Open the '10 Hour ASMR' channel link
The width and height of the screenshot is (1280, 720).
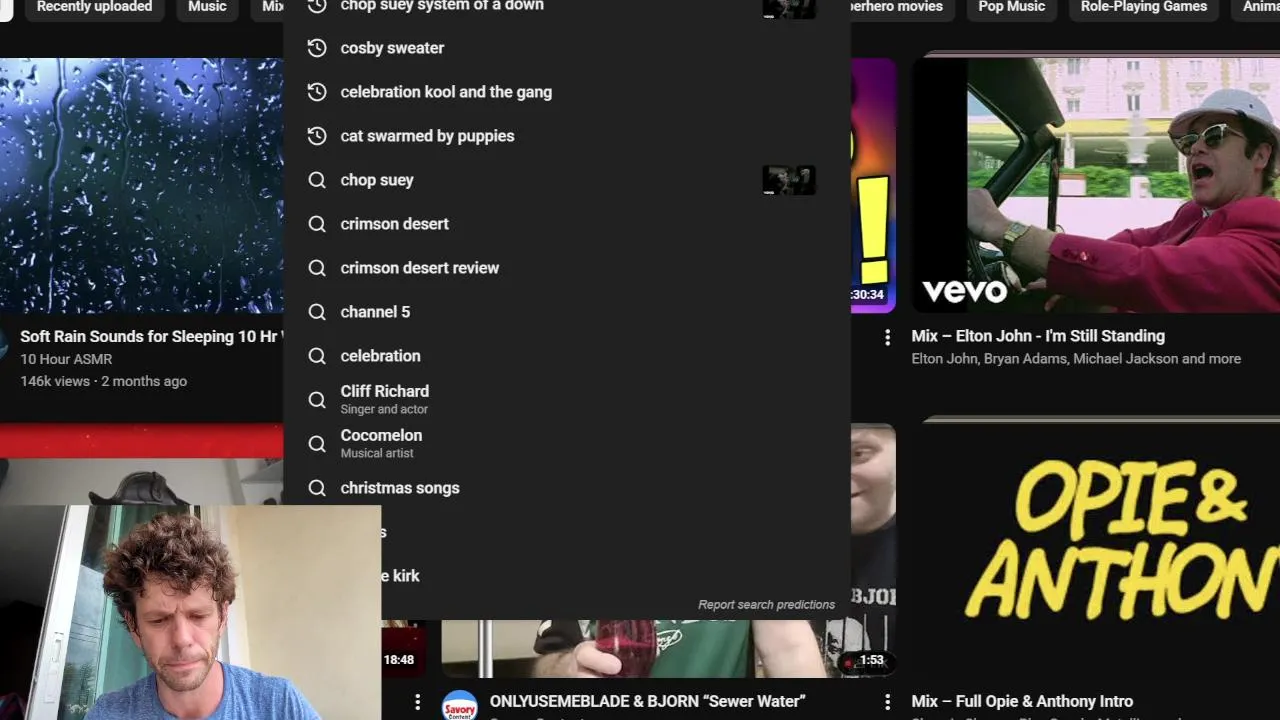66,359
